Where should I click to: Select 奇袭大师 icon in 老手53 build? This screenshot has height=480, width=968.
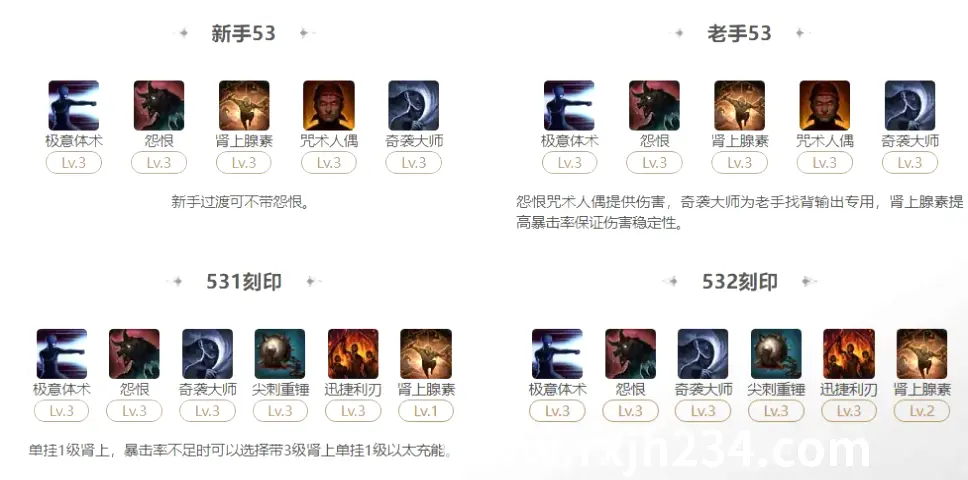pyautogui.click(x=909, y=106)
